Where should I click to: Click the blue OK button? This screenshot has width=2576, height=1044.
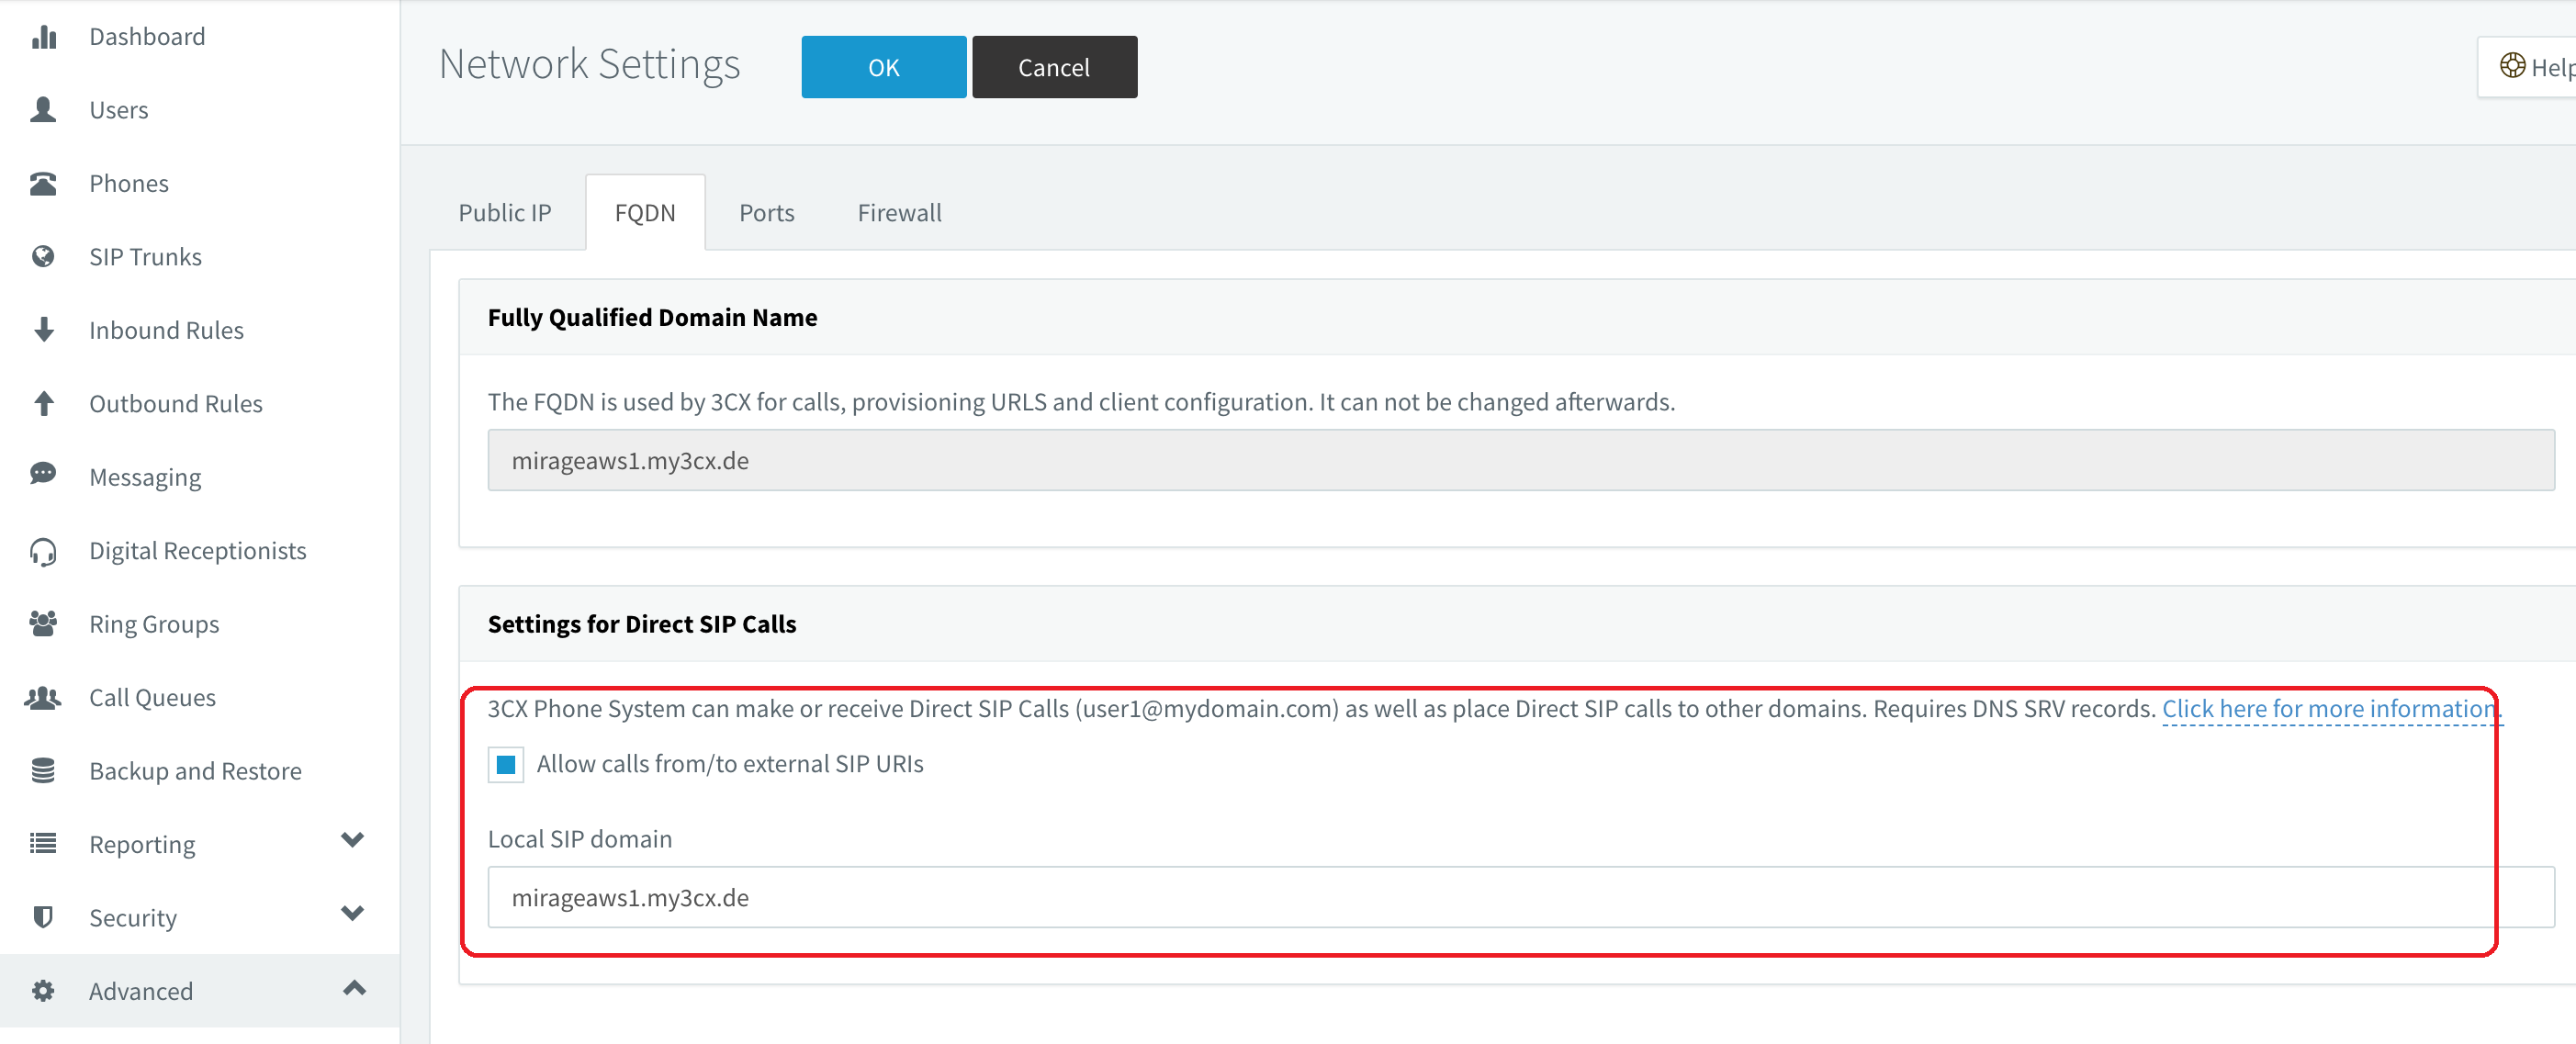(x=884, y=67)
